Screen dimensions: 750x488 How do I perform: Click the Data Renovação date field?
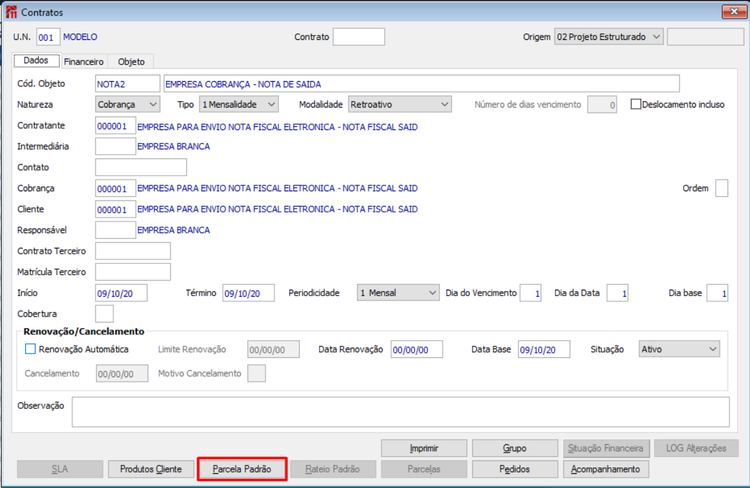click(x=417, y=349)
